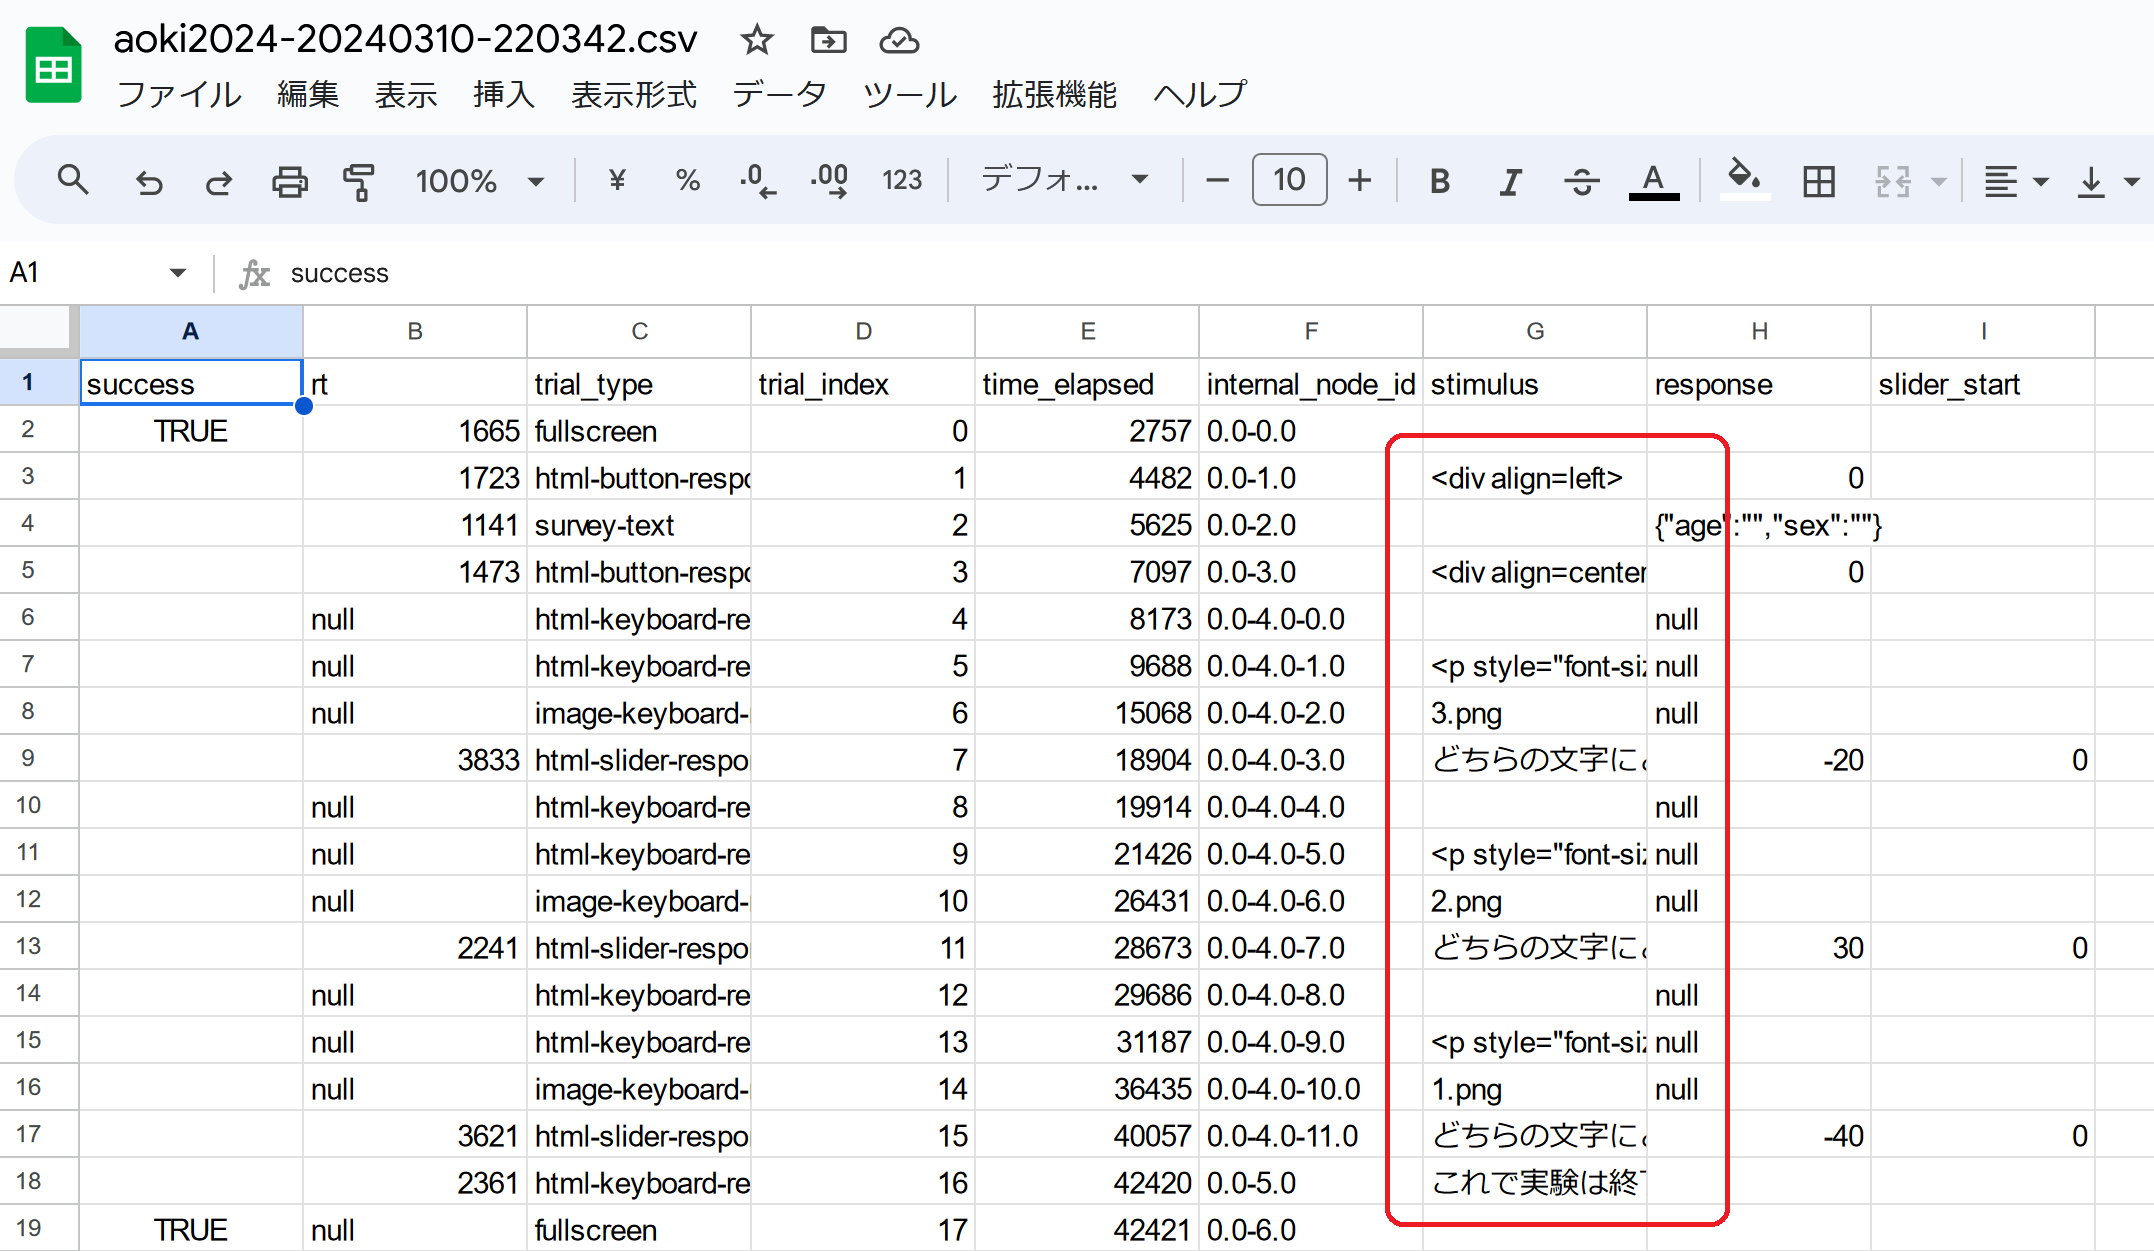Open the fill color picker
Viewport: 2154px width, 1251px height.
[x=1744, y=181]
